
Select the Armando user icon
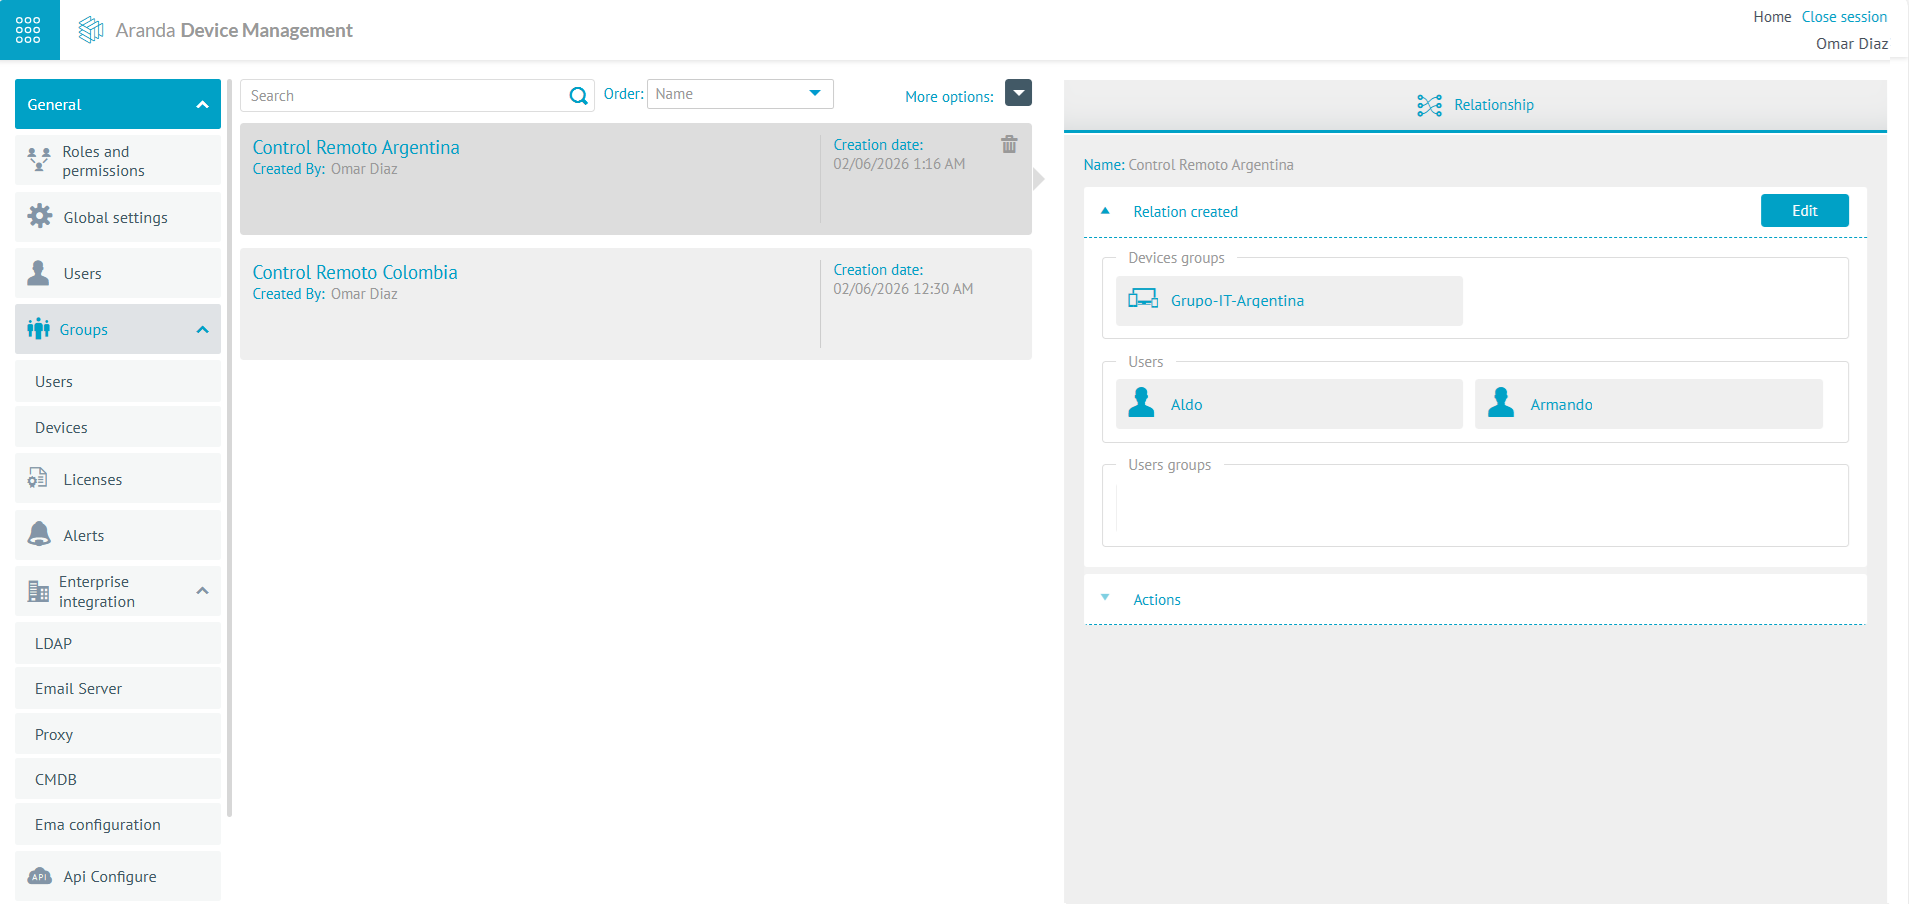click(x=1500, y=403)
